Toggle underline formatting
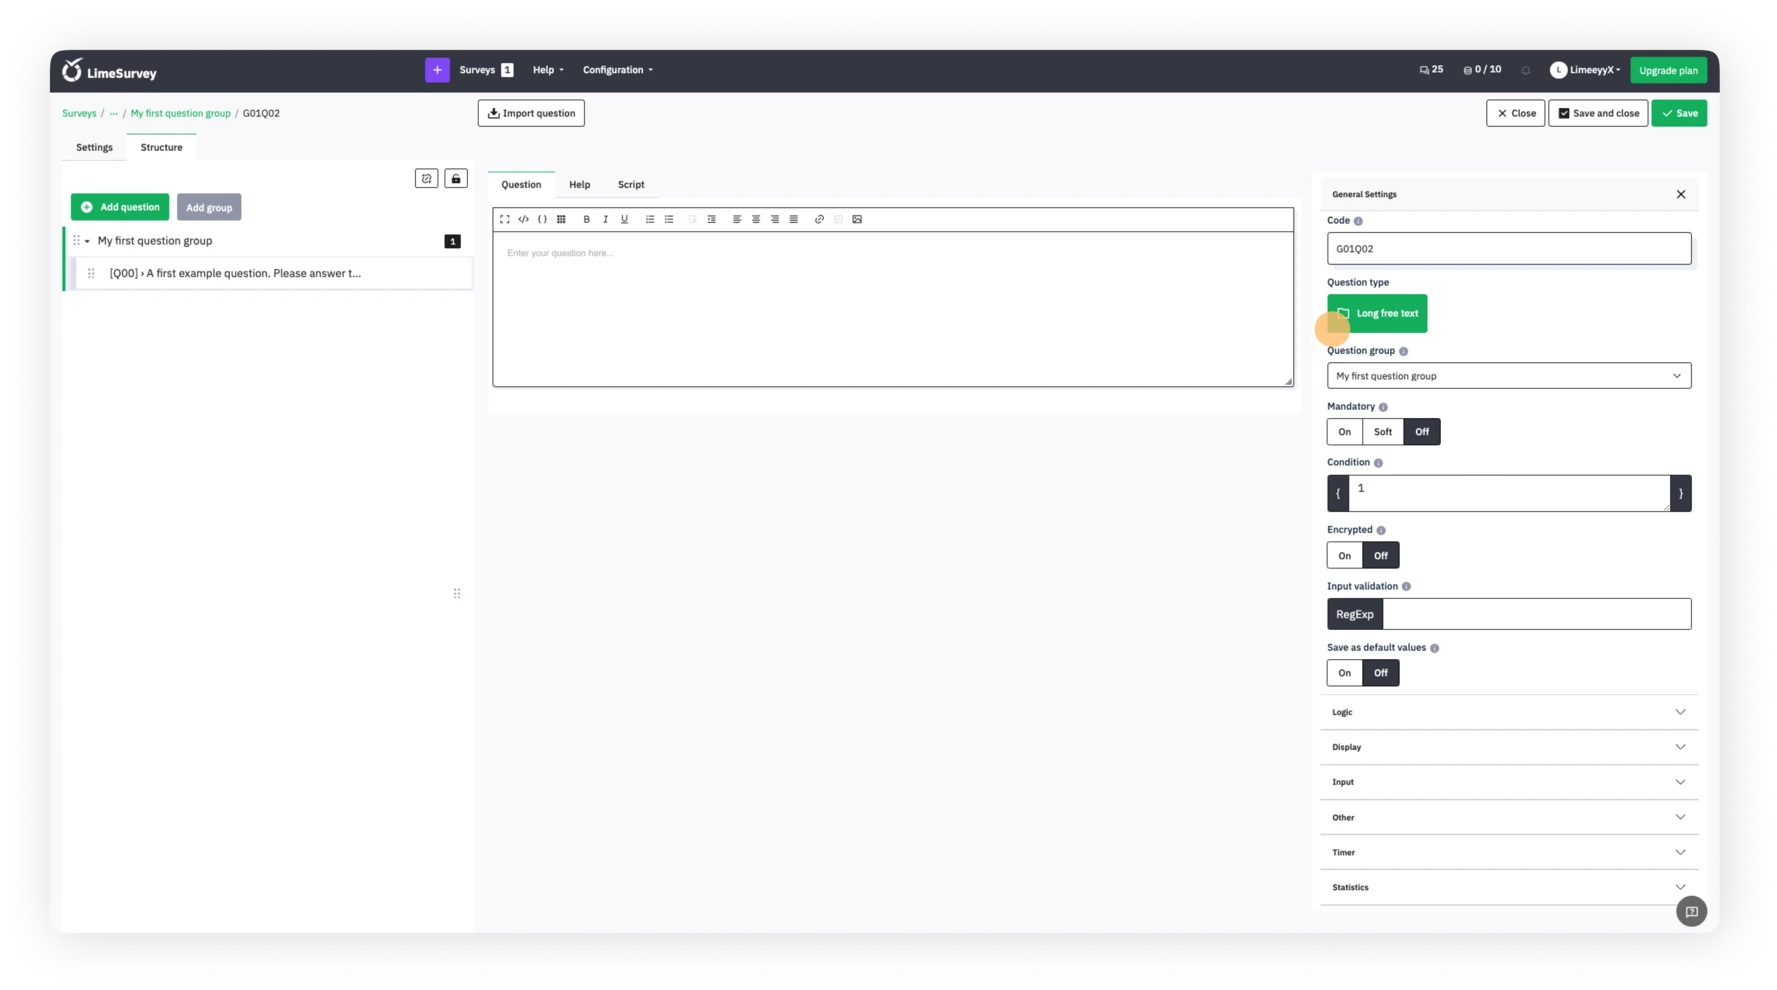This screenshot has height=990, width=1777. click(624, 219)
